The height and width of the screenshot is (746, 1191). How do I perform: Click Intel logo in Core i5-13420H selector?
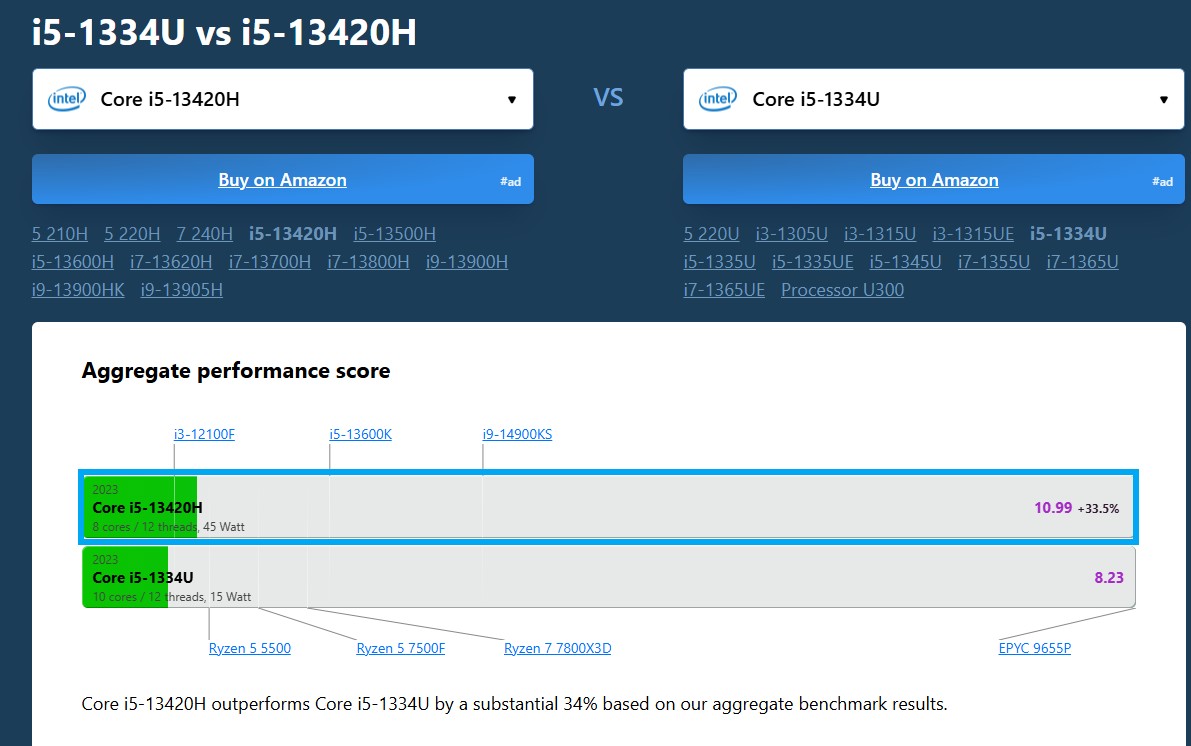point(66,99)
